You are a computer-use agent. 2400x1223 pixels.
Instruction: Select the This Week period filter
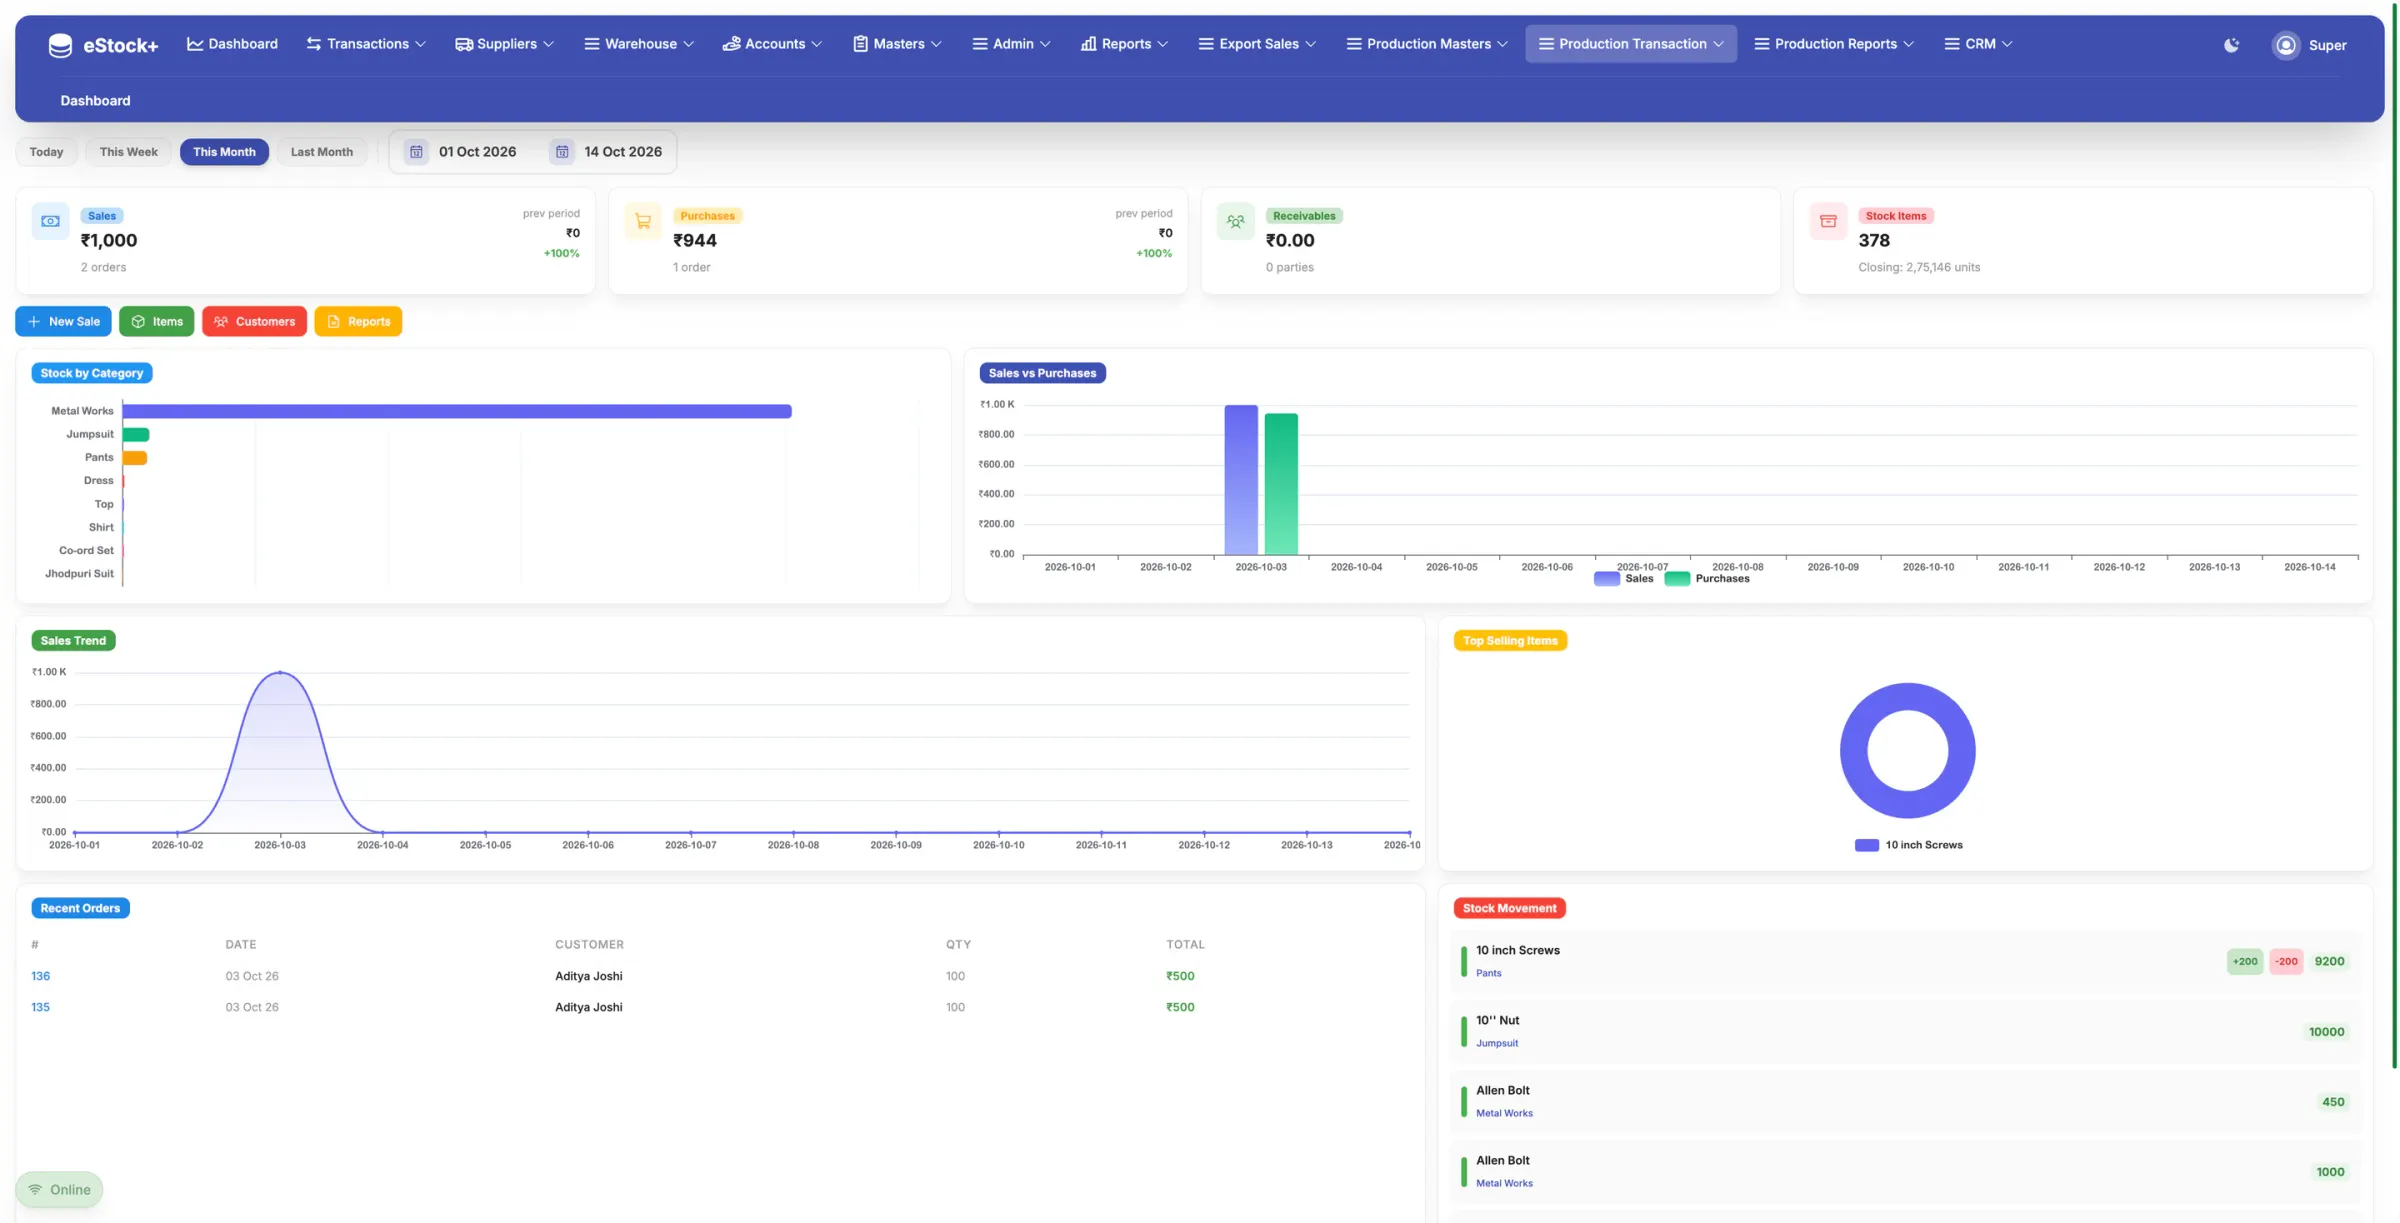[x=128, y=152]
